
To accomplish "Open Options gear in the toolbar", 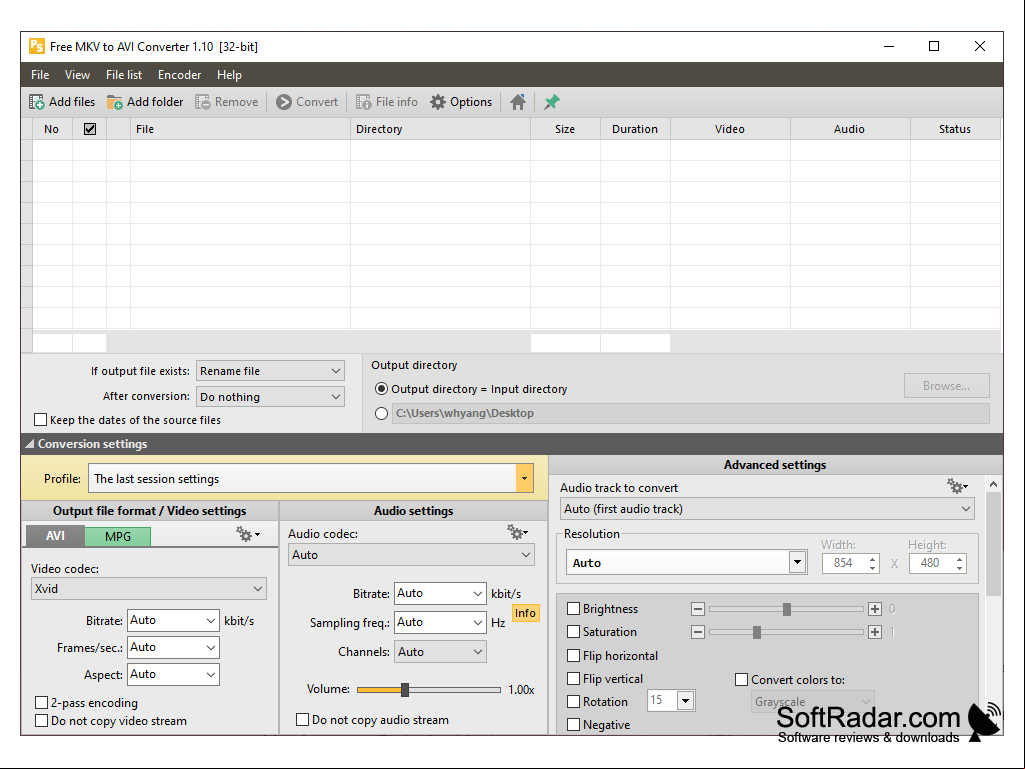I will [438, 102].
